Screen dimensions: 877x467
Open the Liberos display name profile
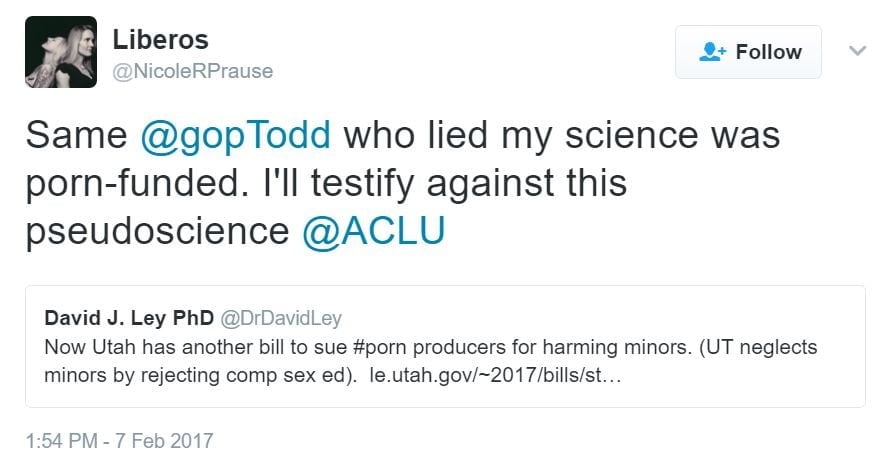[x=160, y=38]
